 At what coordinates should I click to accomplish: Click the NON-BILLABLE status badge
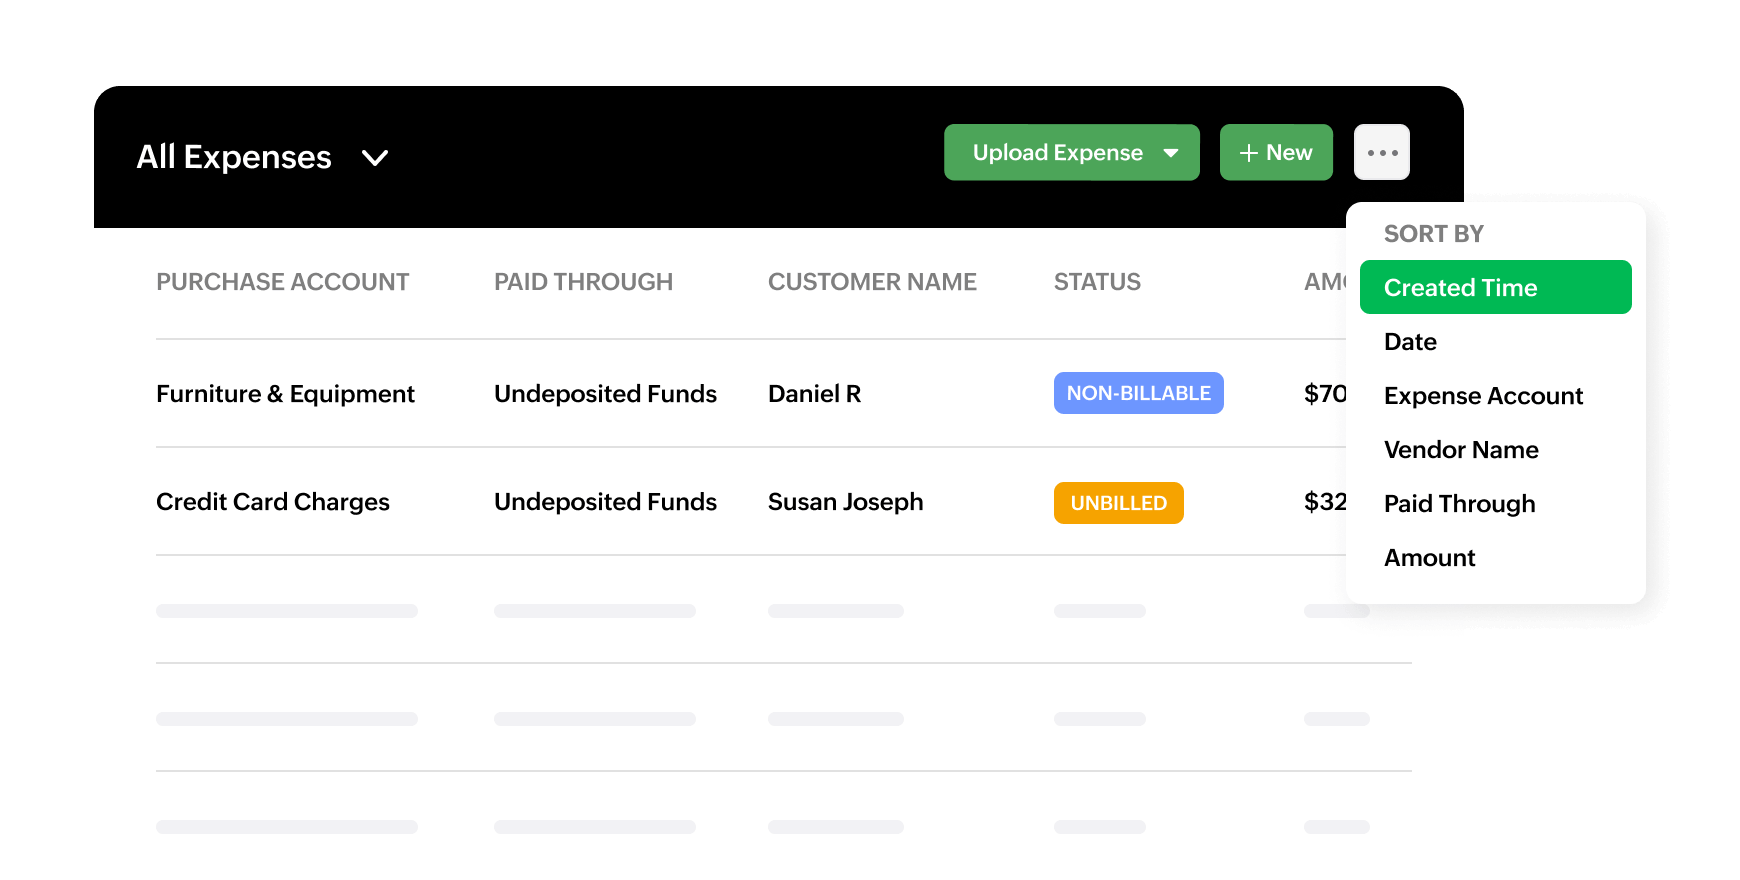1138,394
